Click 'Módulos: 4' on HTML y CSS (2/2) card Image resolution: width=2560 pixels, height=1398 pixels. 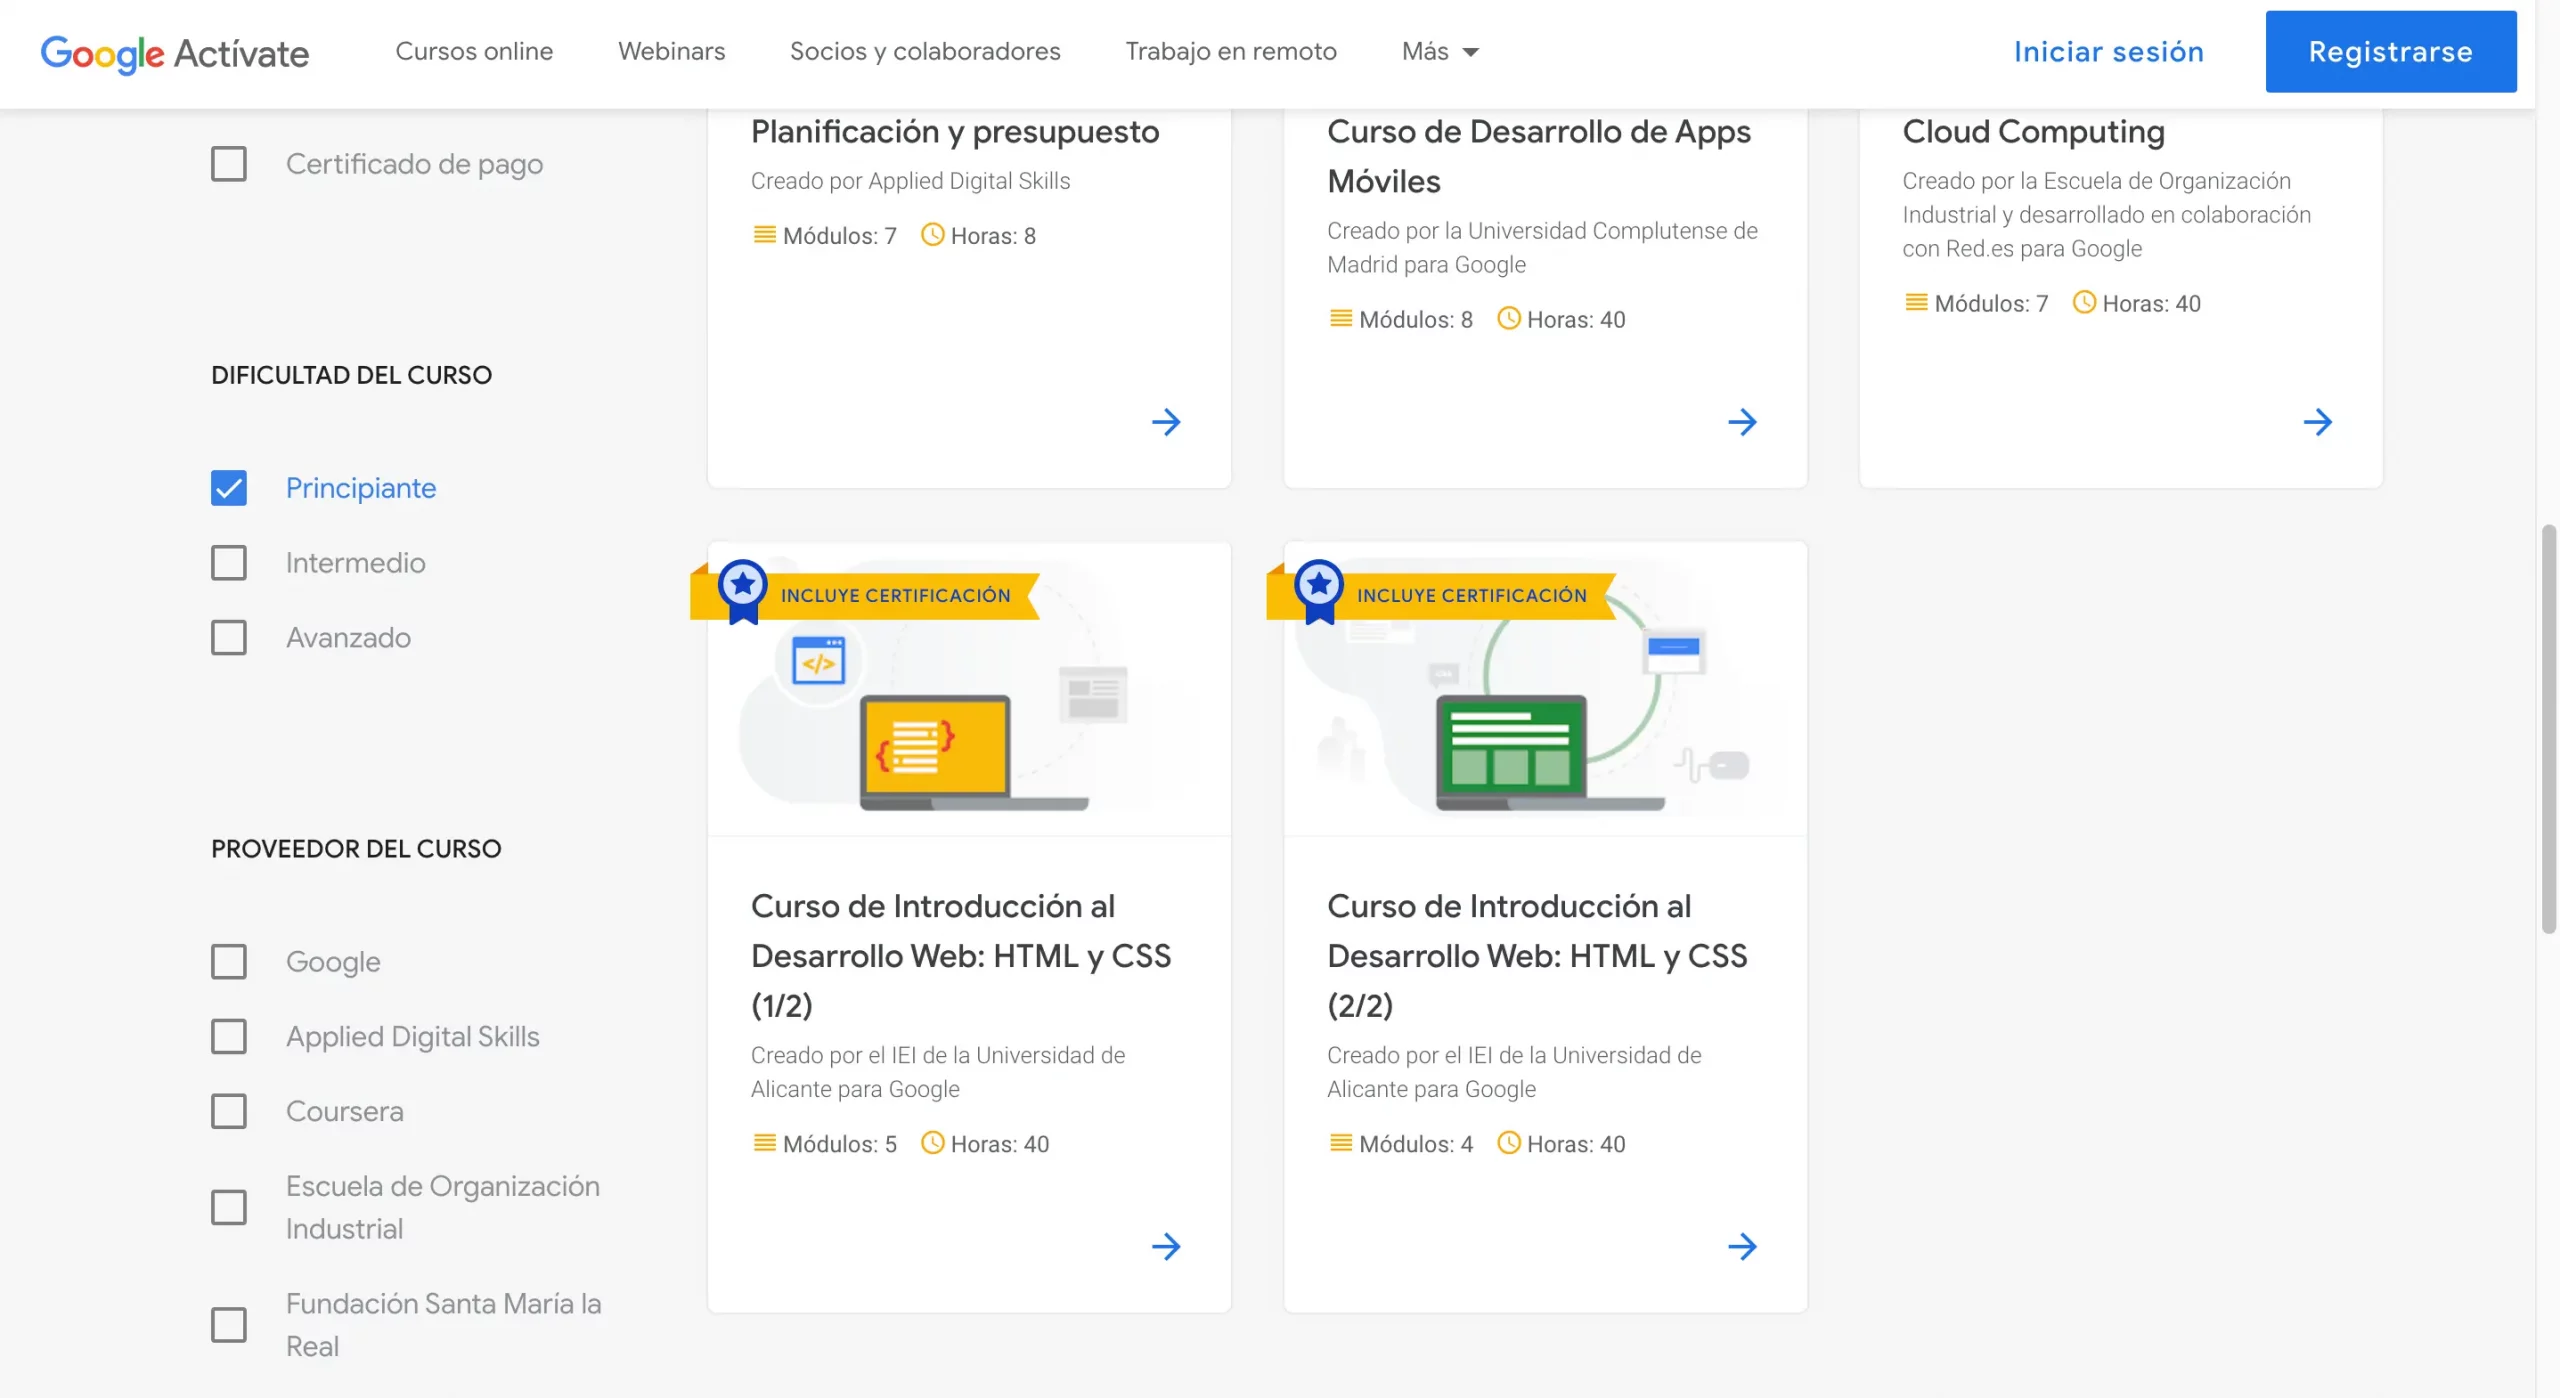[x=1416, y=1144]
